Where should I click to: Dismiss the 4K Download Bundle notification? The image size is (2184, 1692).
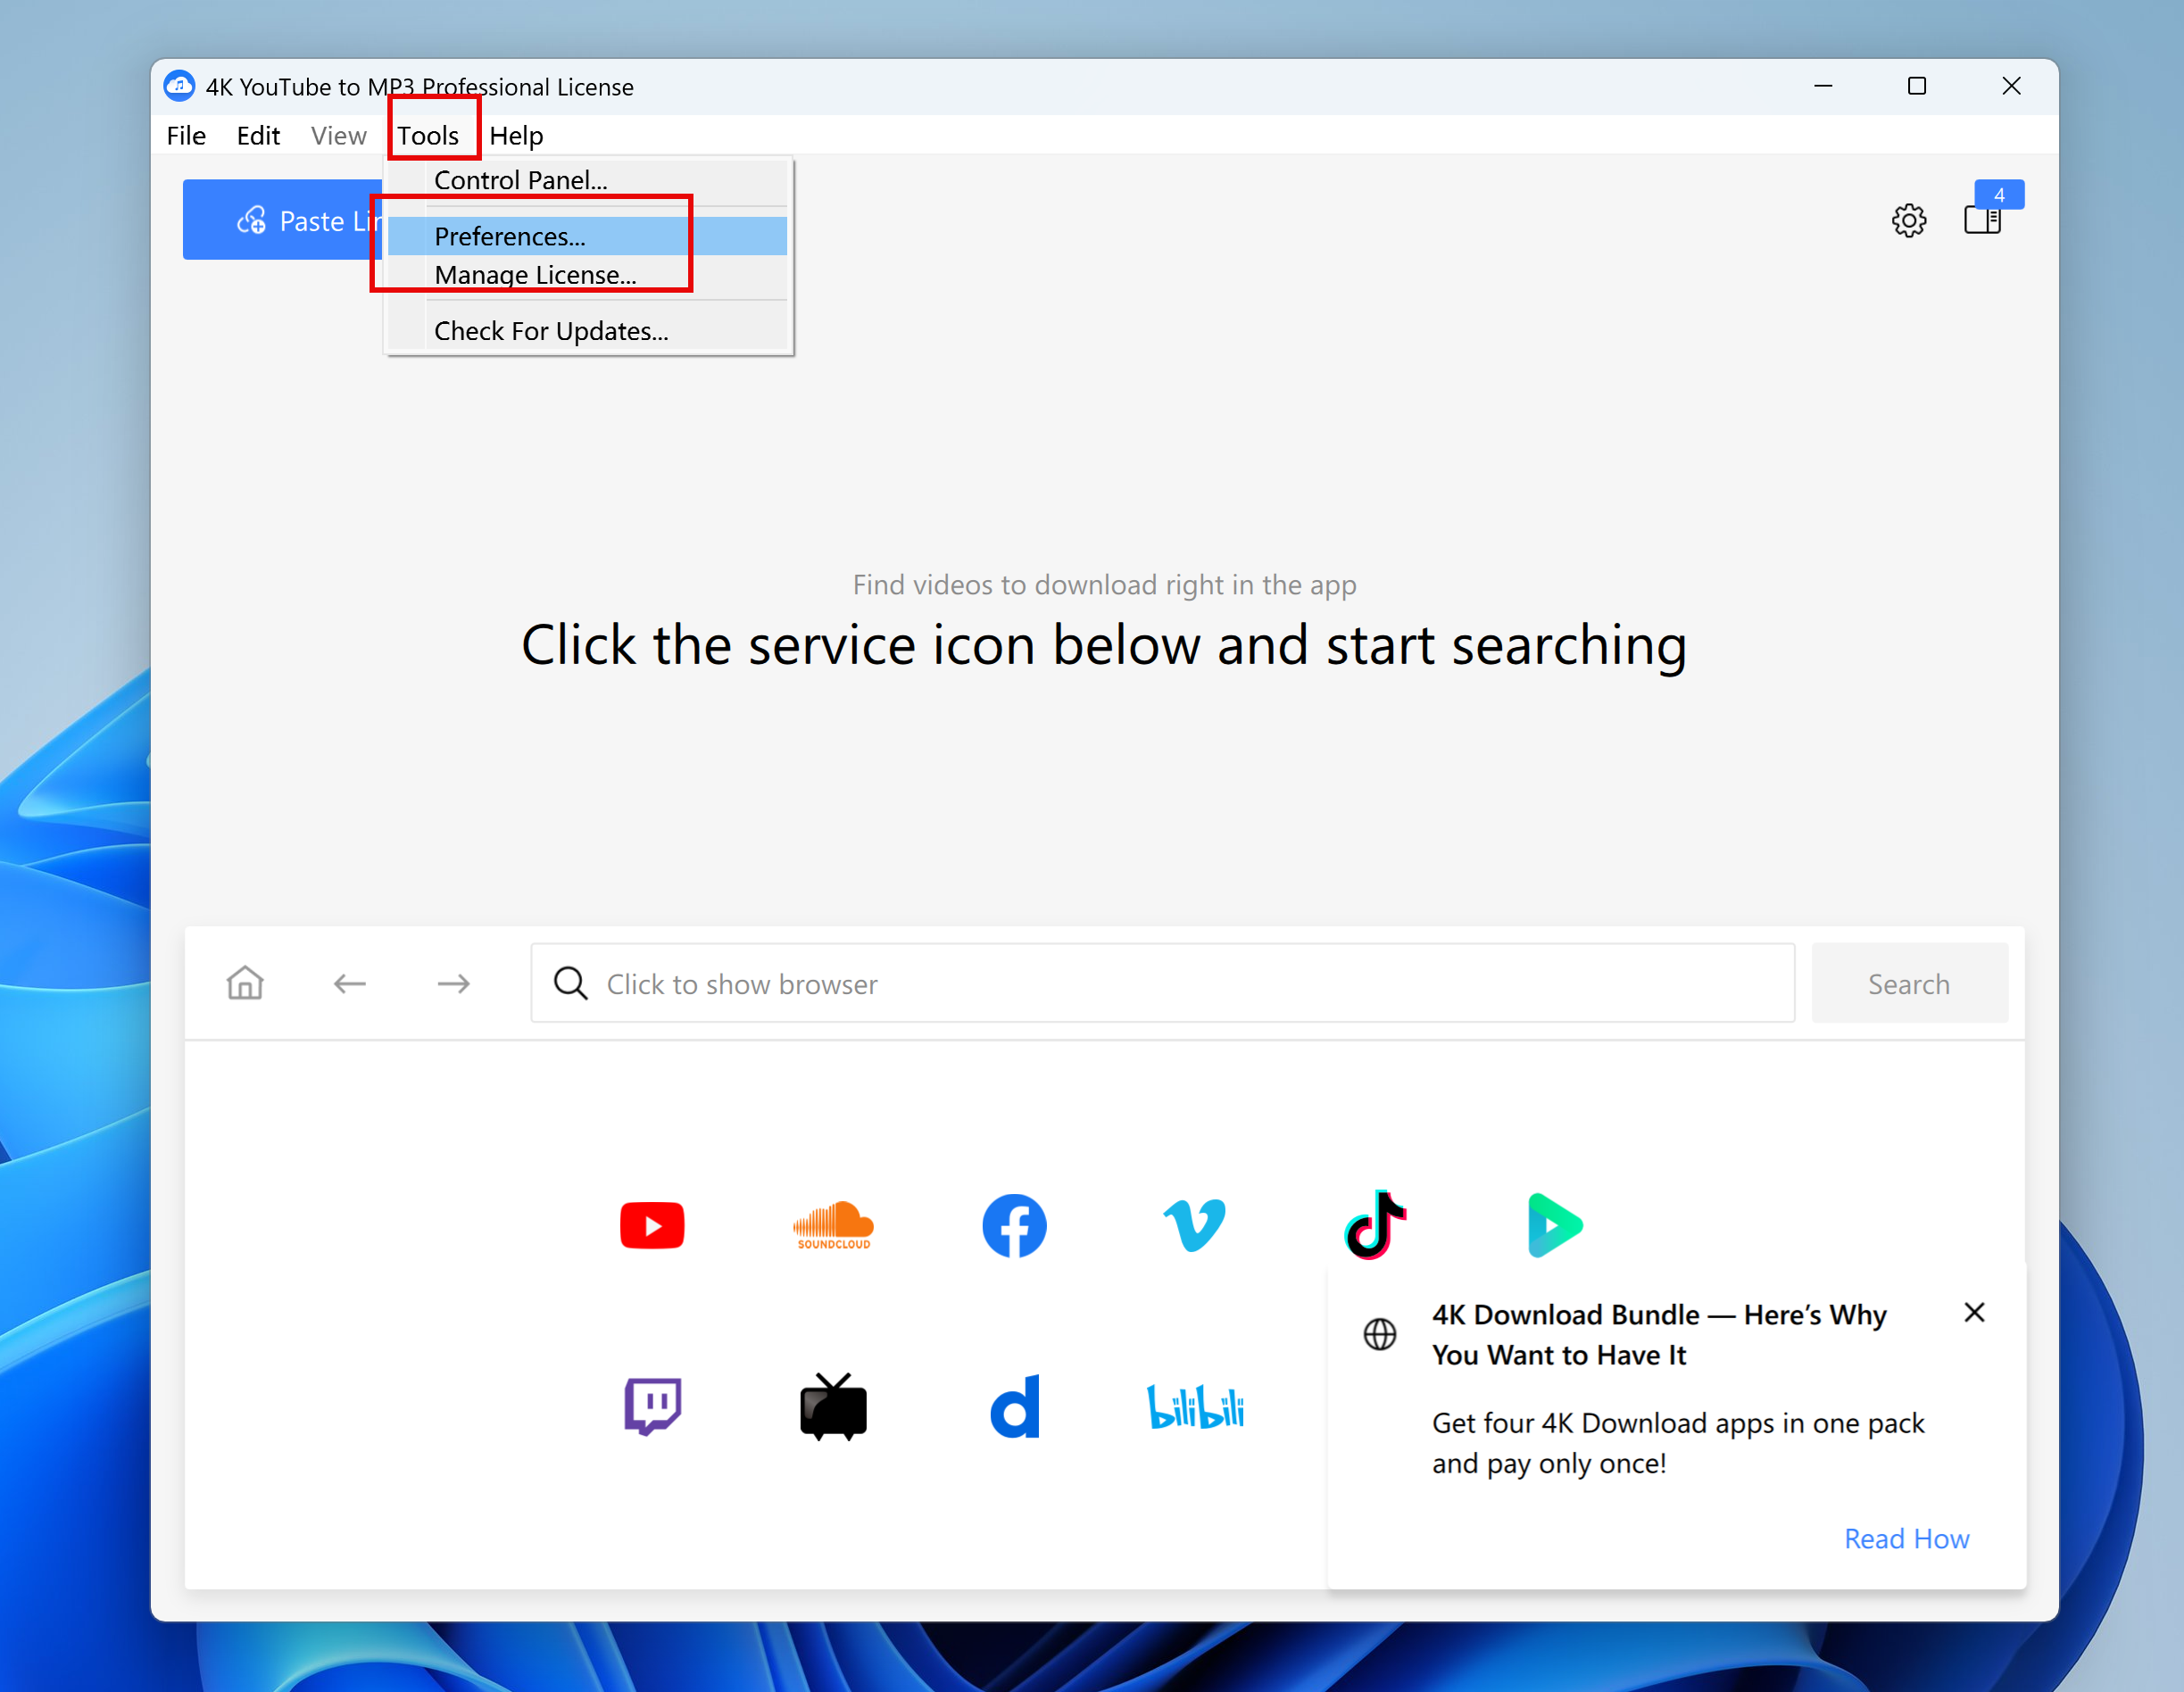1974,1312
